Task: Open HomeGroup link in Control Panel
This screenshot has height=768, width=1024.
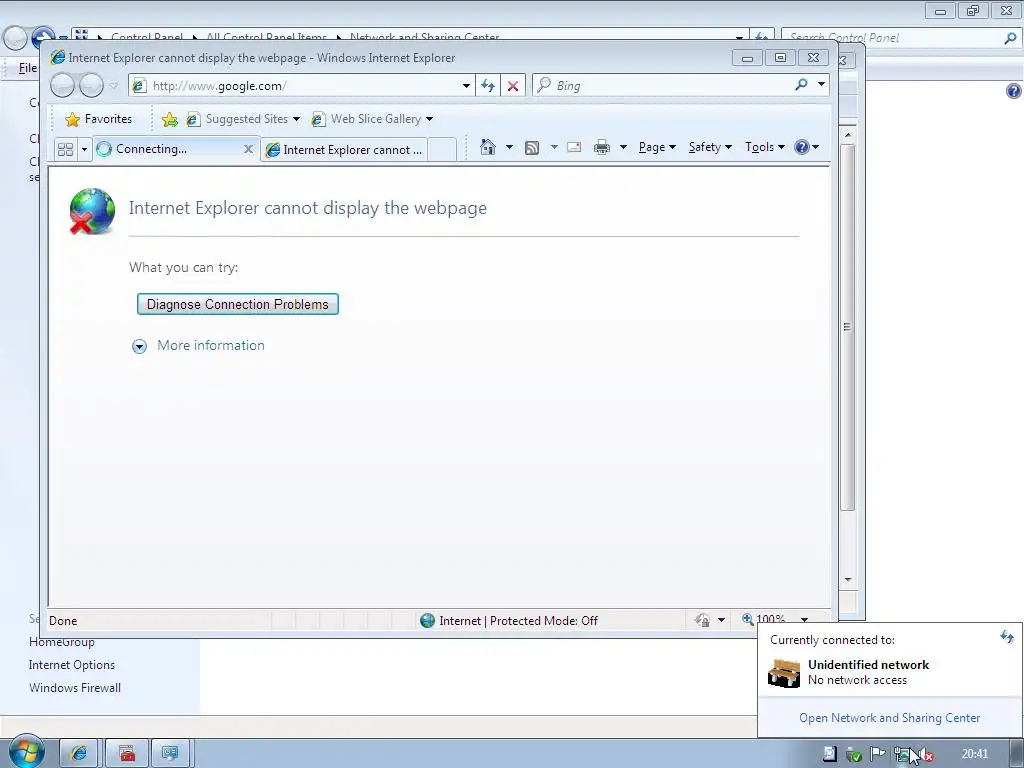Action: click(x=61, y=643)
